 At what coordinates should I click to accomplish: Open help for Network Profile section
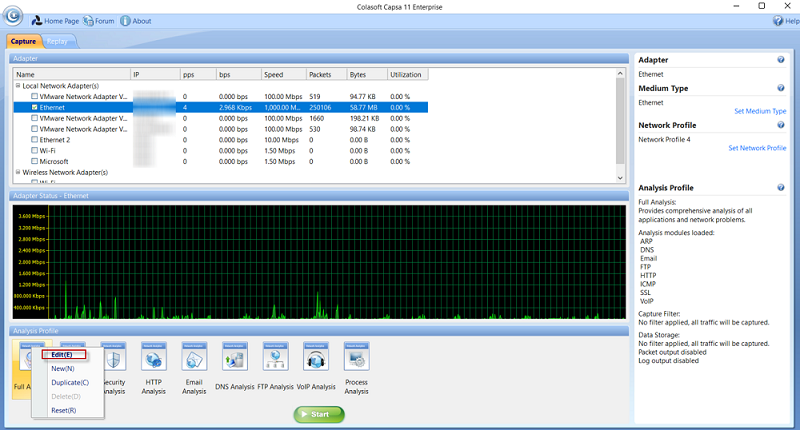click(x=781, y=125)
